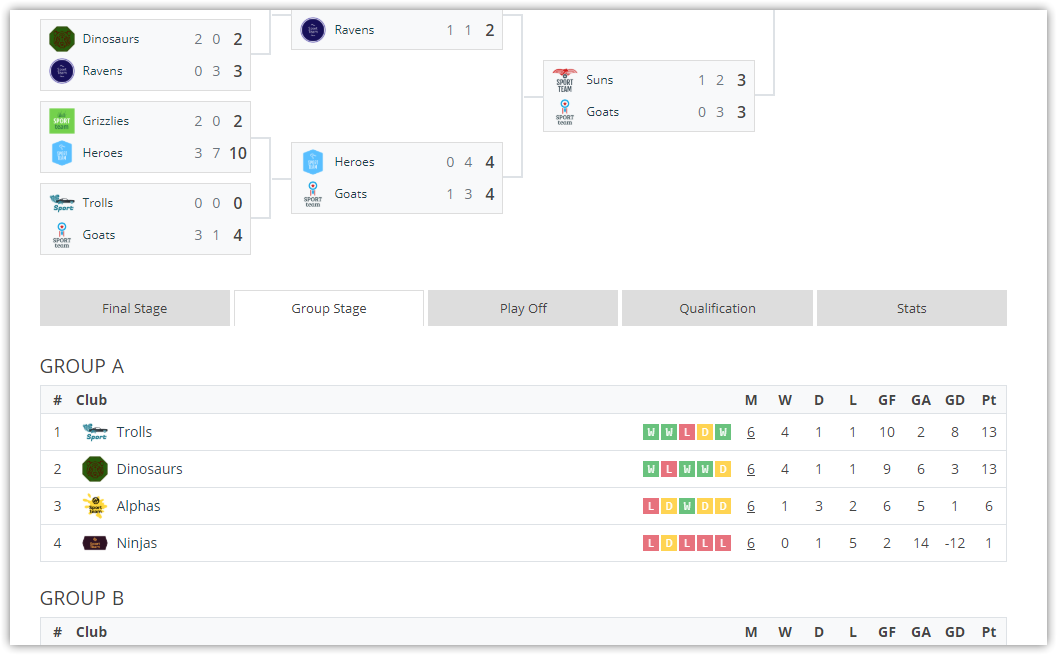Click the Trolls team name link
This screenshot has width=1057, height=655.
click(134, 431)
